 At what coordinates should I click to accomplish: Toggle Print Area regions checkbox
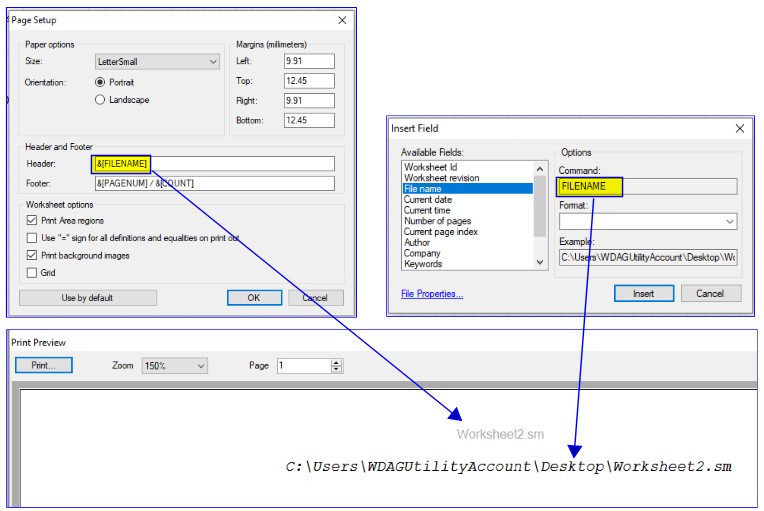(x=33, y=220)
